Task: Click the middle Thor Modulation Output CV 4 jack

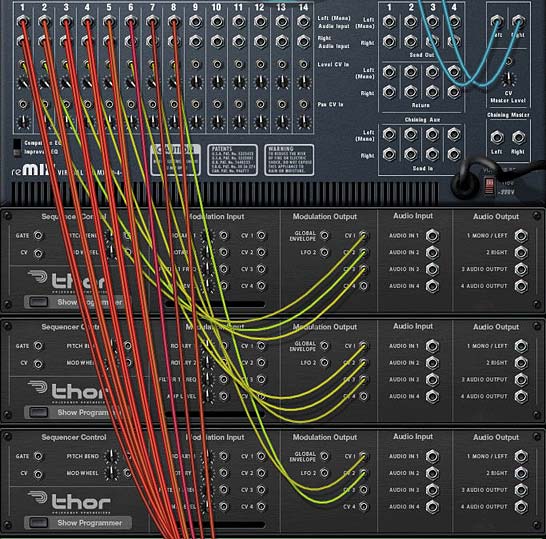Action: click(x=364, y=396)
